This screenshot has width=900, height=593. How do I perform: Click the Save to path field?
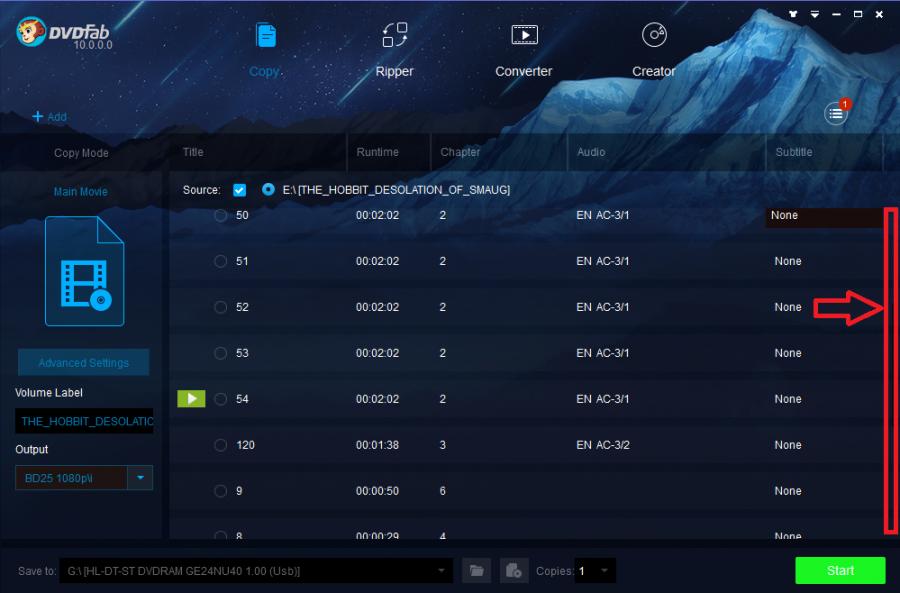coord(256,571)
